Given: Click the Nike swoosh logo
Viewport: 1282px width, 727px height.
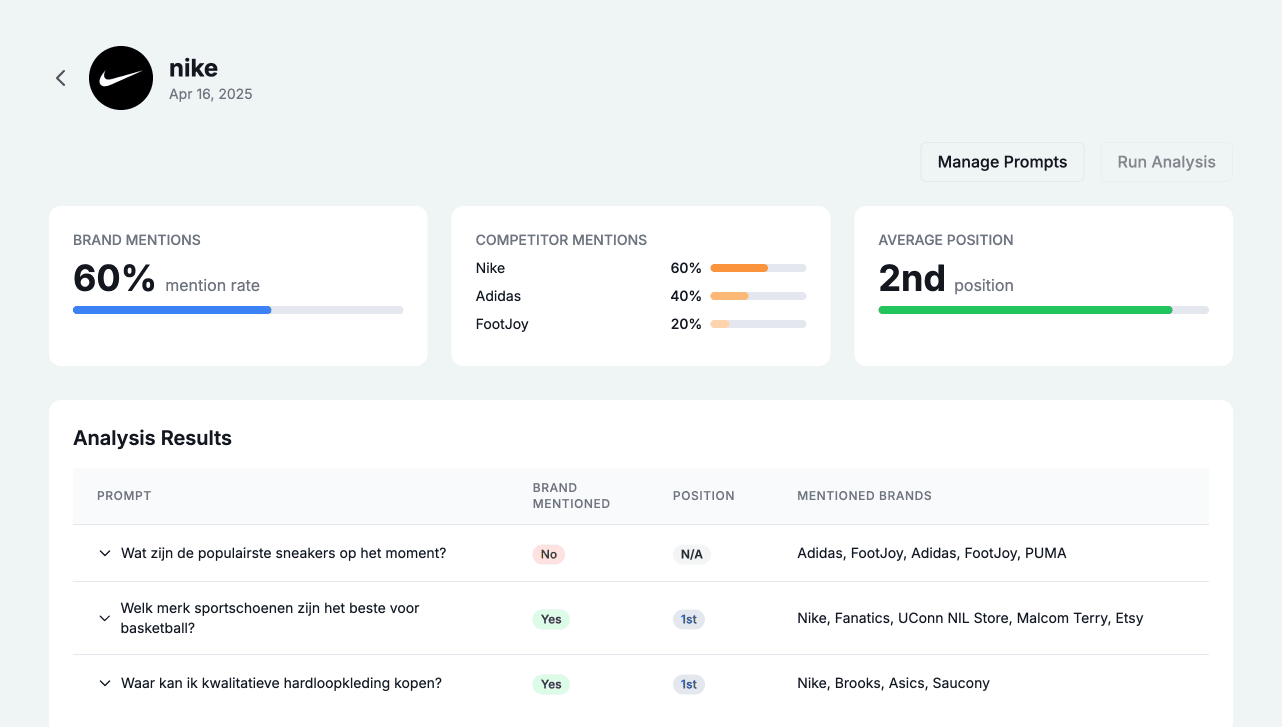Looking at the screenshot, I should tap(121, 78).
